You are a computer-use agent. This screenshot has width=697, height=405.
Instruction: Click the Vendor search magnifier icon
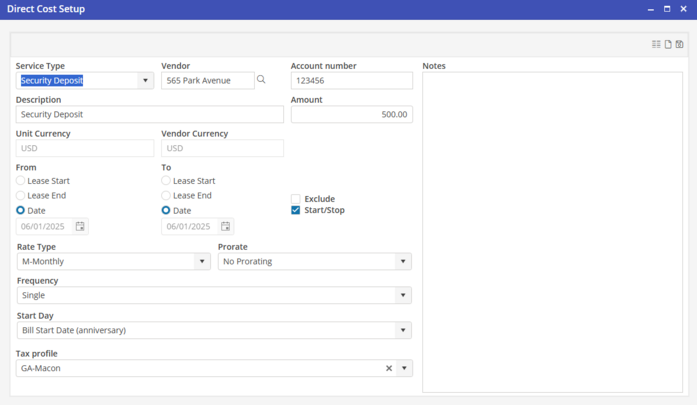point(262,80)
